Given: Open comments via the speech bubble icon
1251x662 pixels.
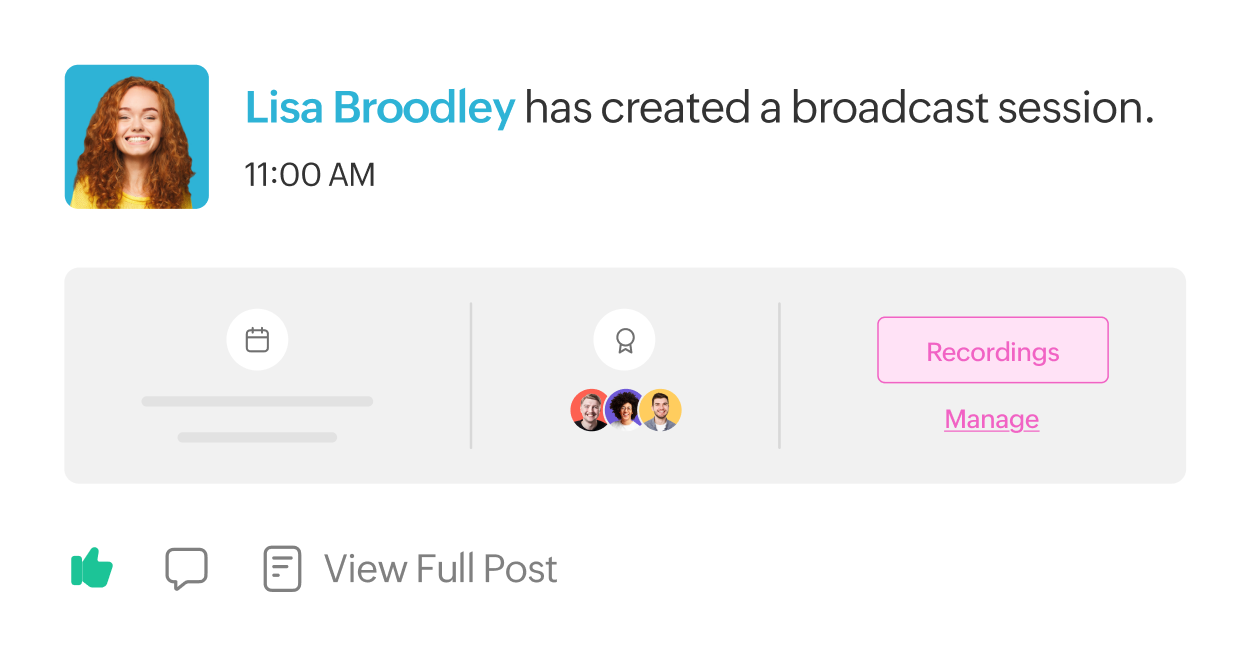Looking at the screenshot, I should 186,568.
